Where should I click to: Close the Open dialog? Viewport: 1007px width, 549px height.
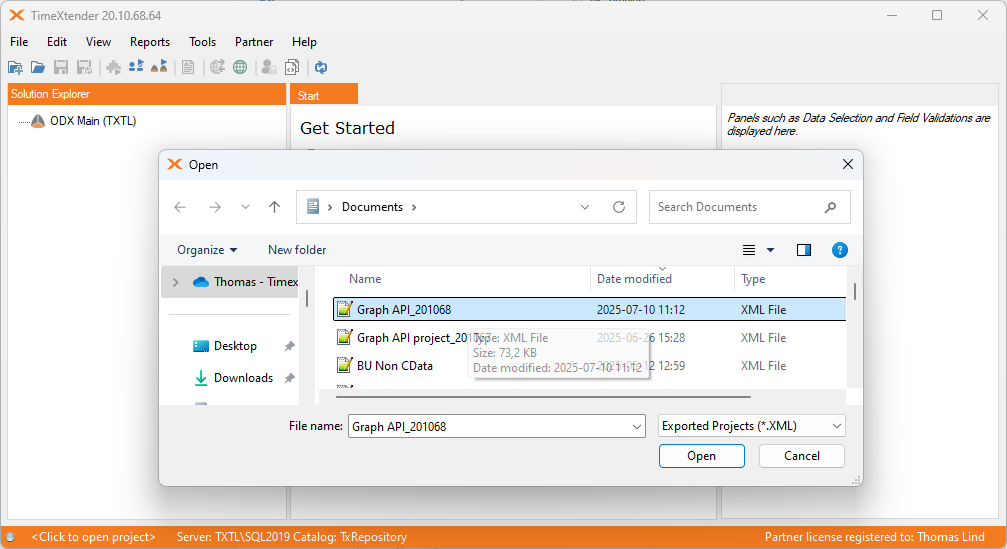(848, 164)
